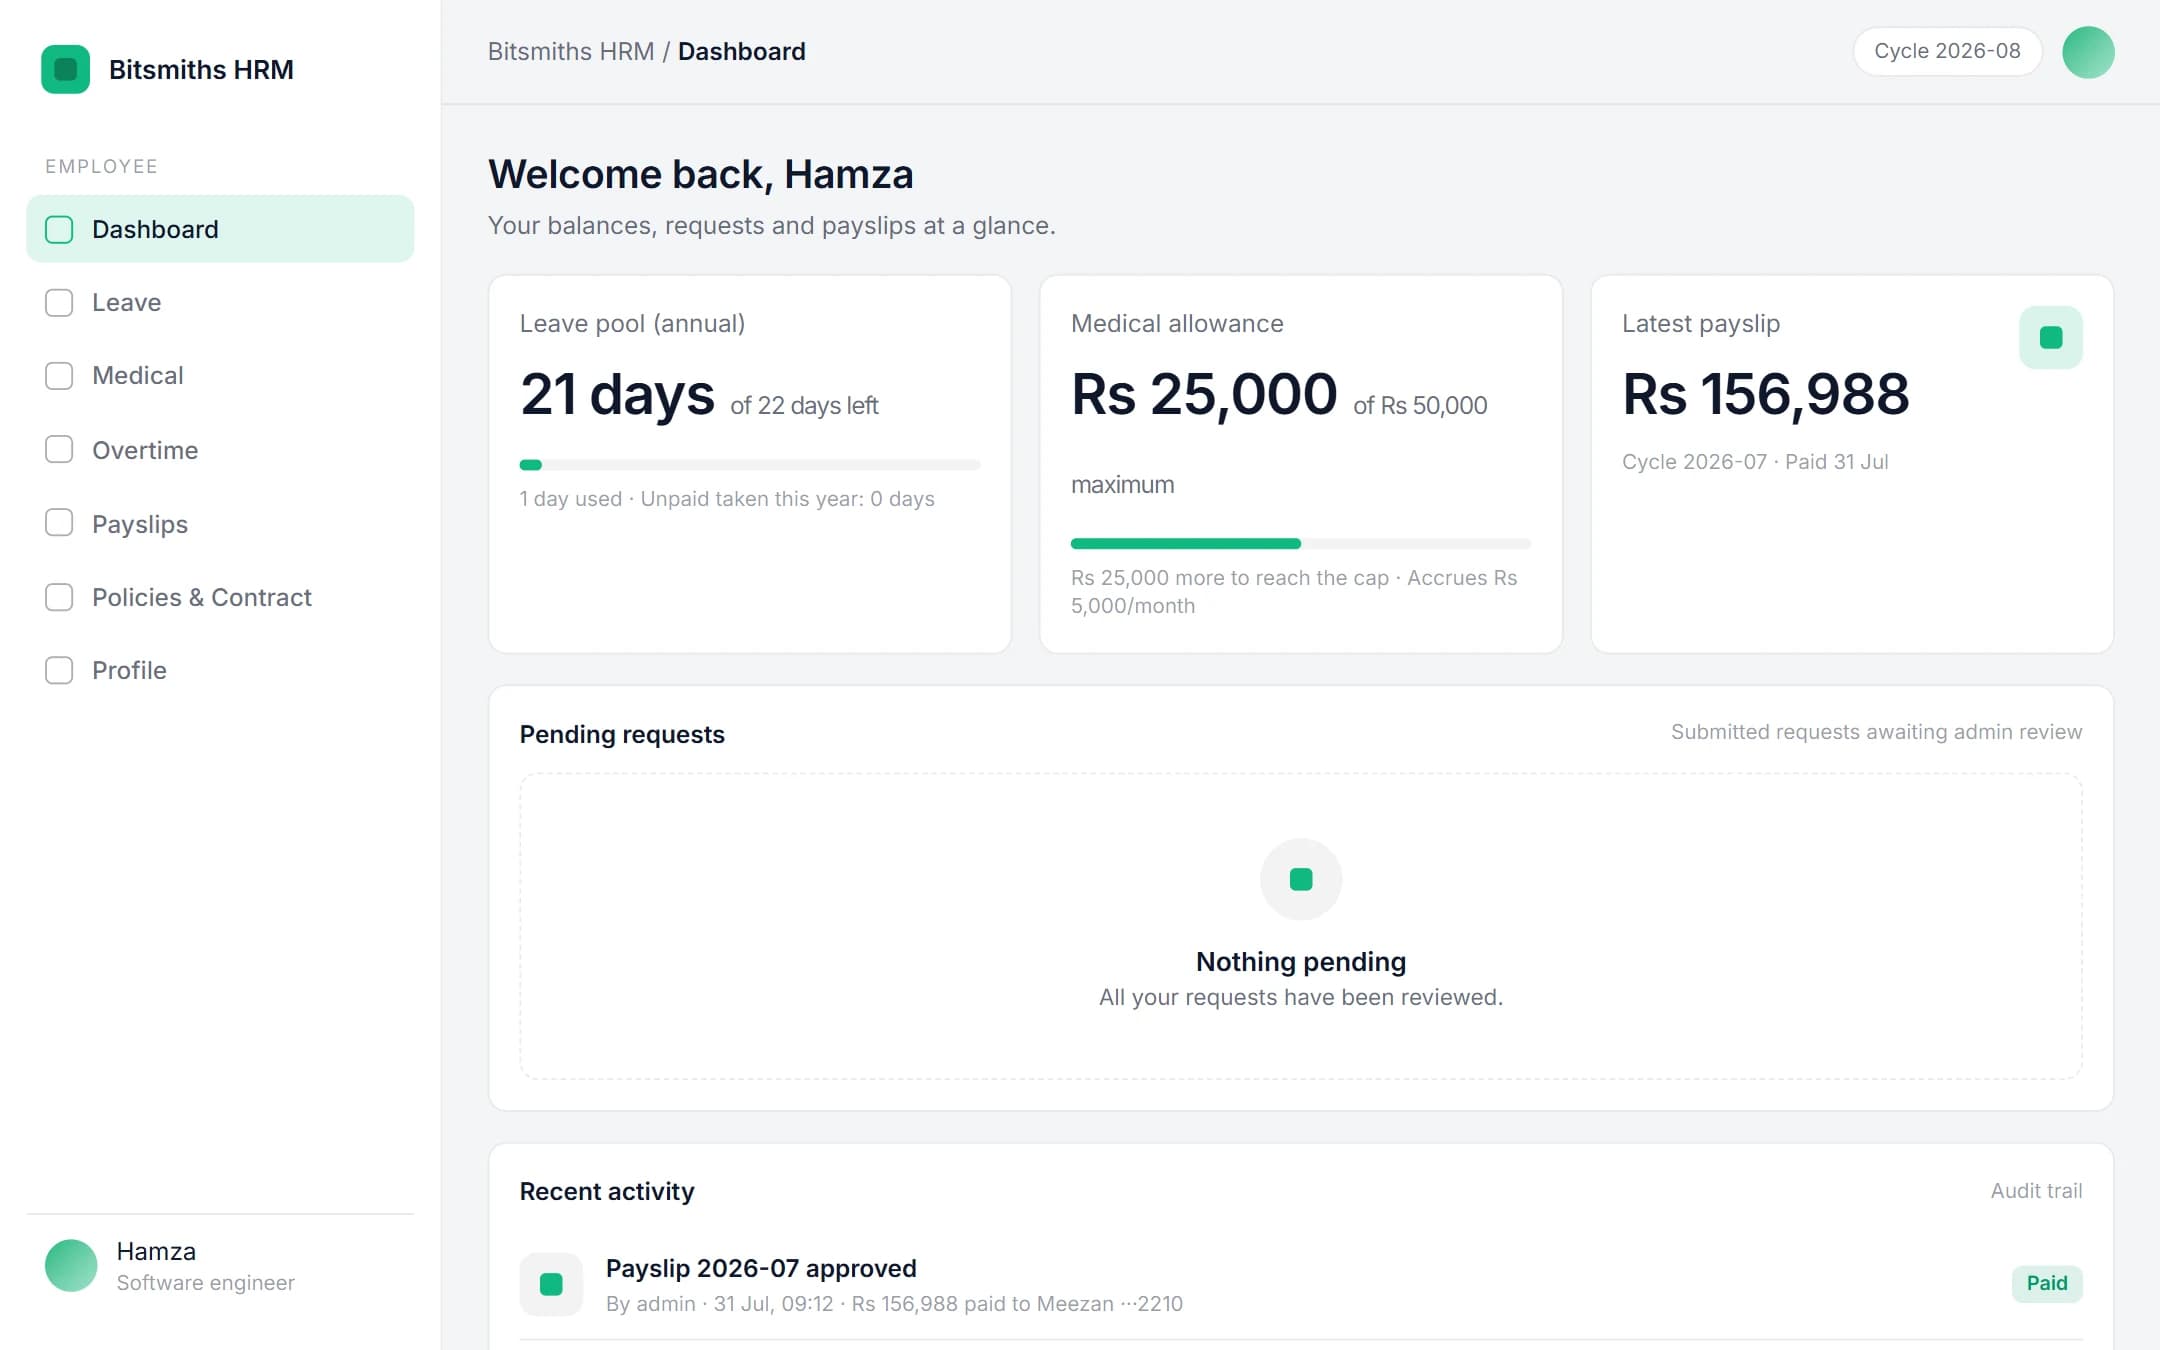
Task: Click the Bitsmiths HRM logo icon
Action: pyautogui.click(x=65, y=69)
